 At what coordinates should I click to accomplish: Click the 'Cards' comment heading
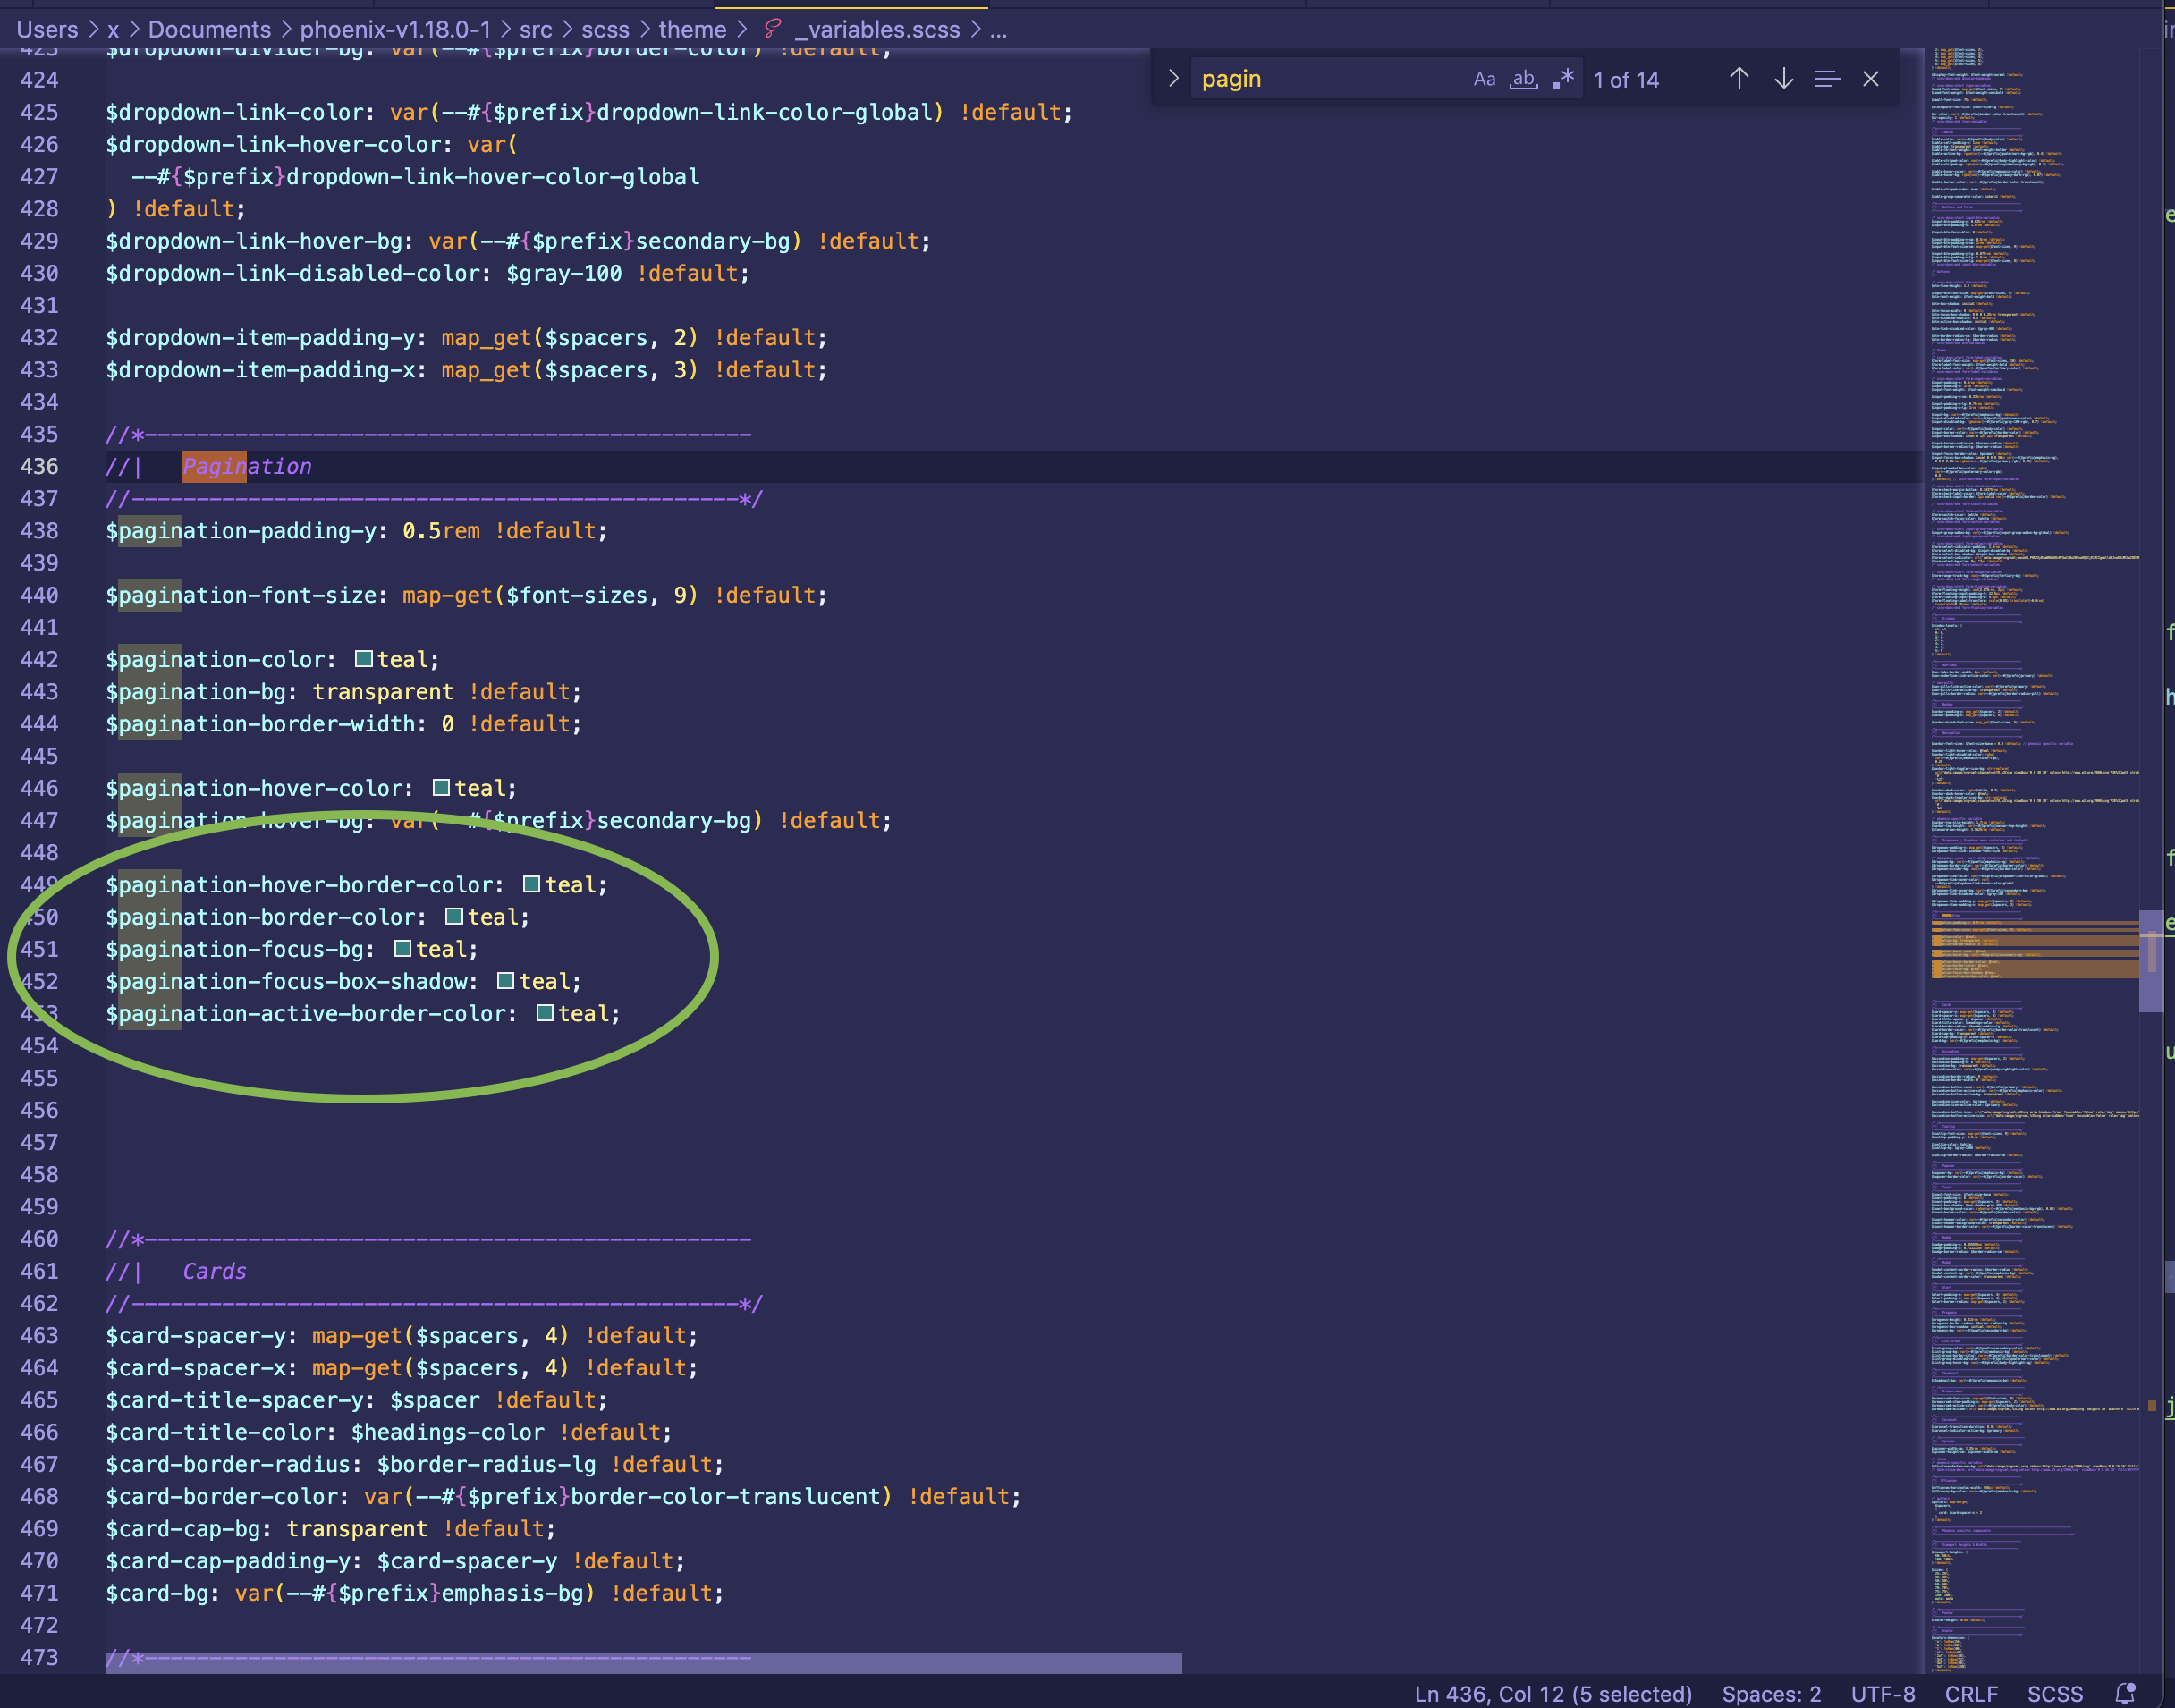(x=214, y=1271)
